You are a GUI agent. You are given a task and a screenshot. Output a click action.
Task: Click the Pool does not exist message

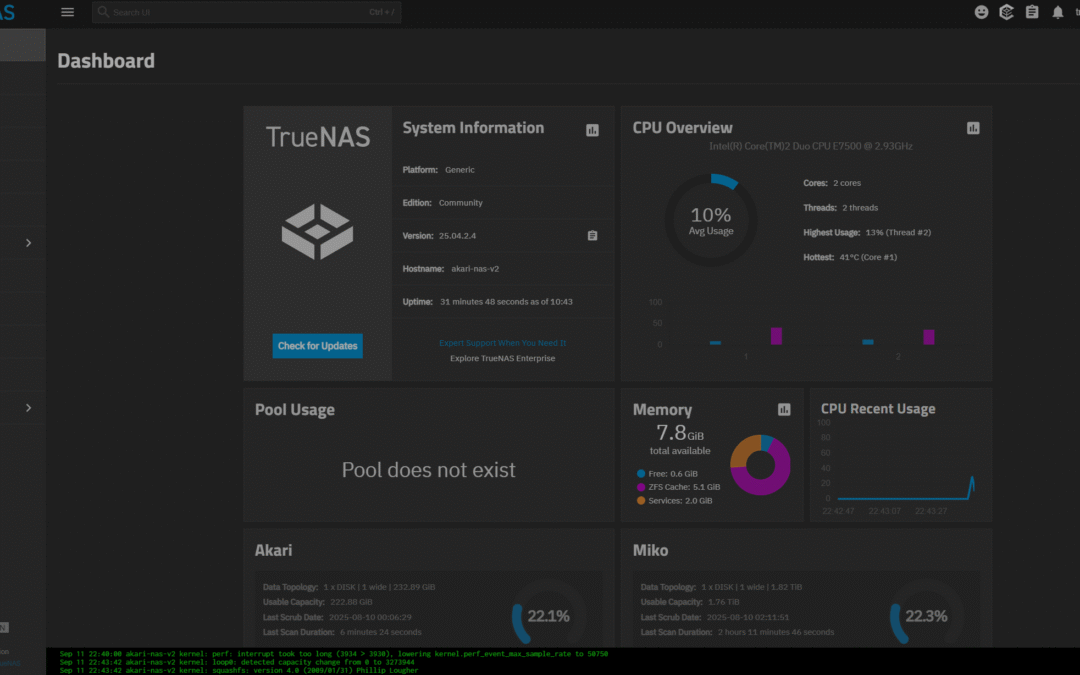428,470
